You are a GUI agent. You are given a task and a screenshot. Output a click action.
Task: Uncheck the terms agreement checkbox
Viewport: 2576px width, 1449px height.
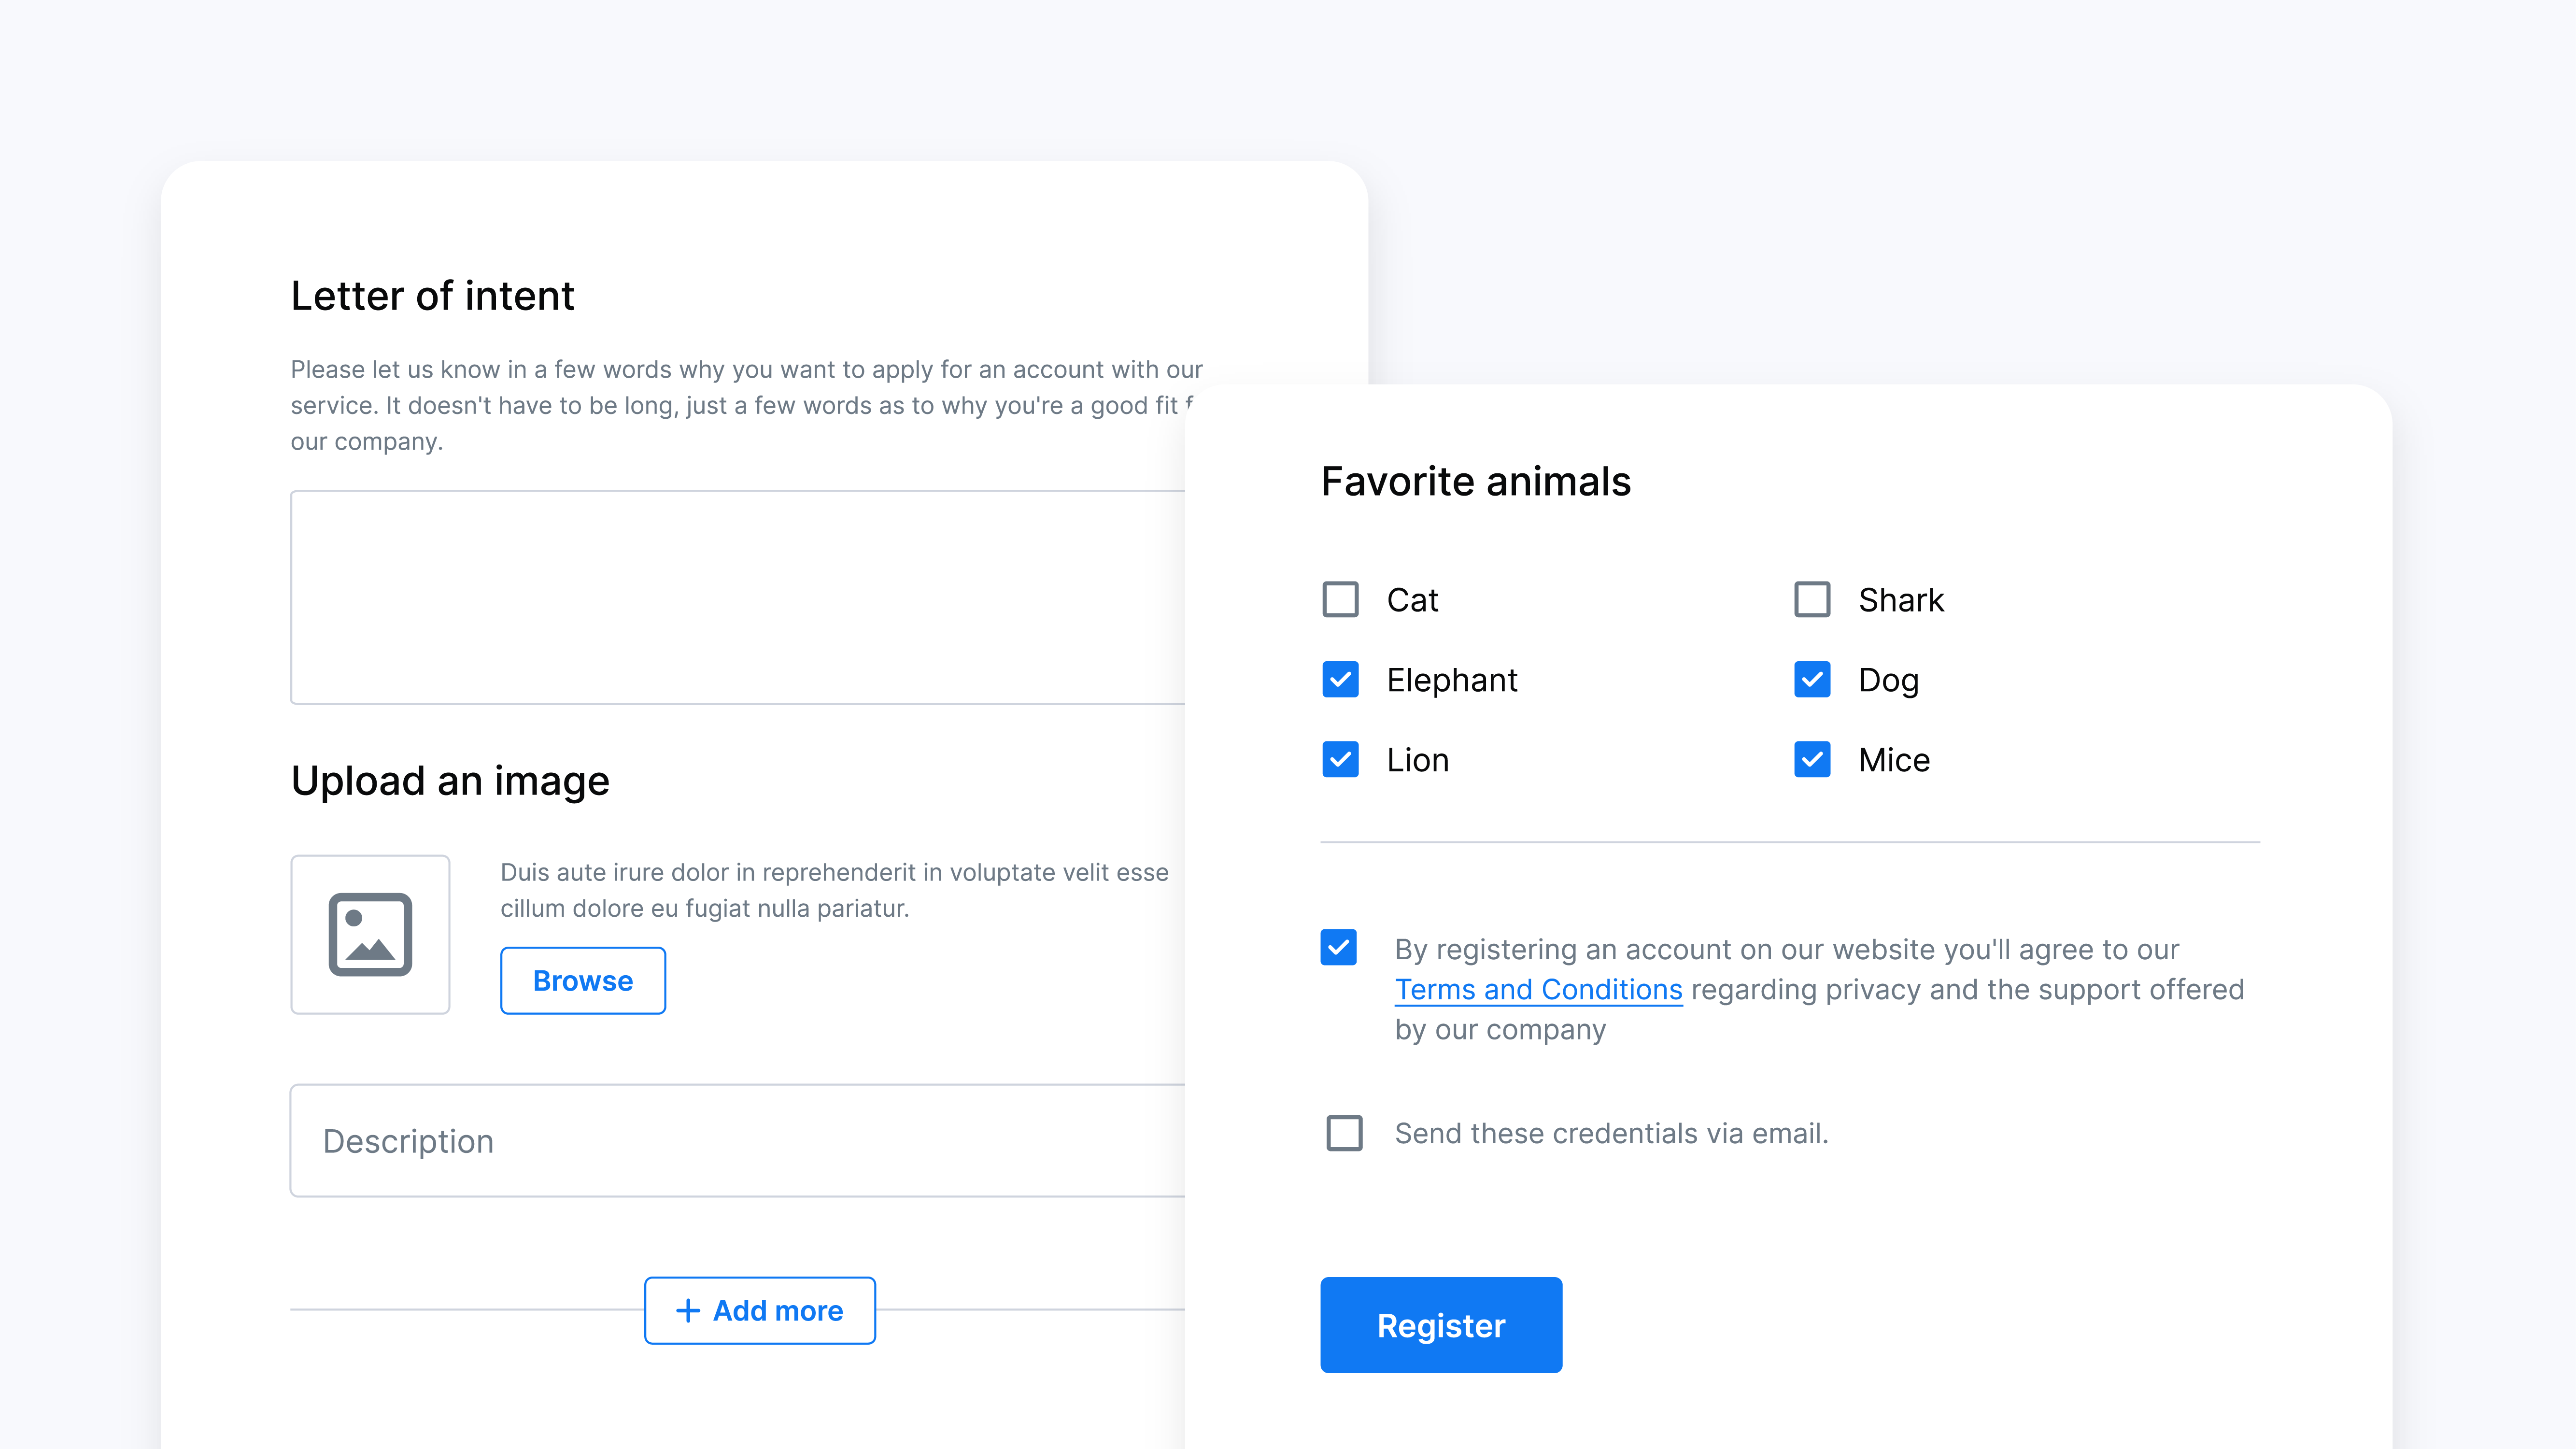[1338, 947]
